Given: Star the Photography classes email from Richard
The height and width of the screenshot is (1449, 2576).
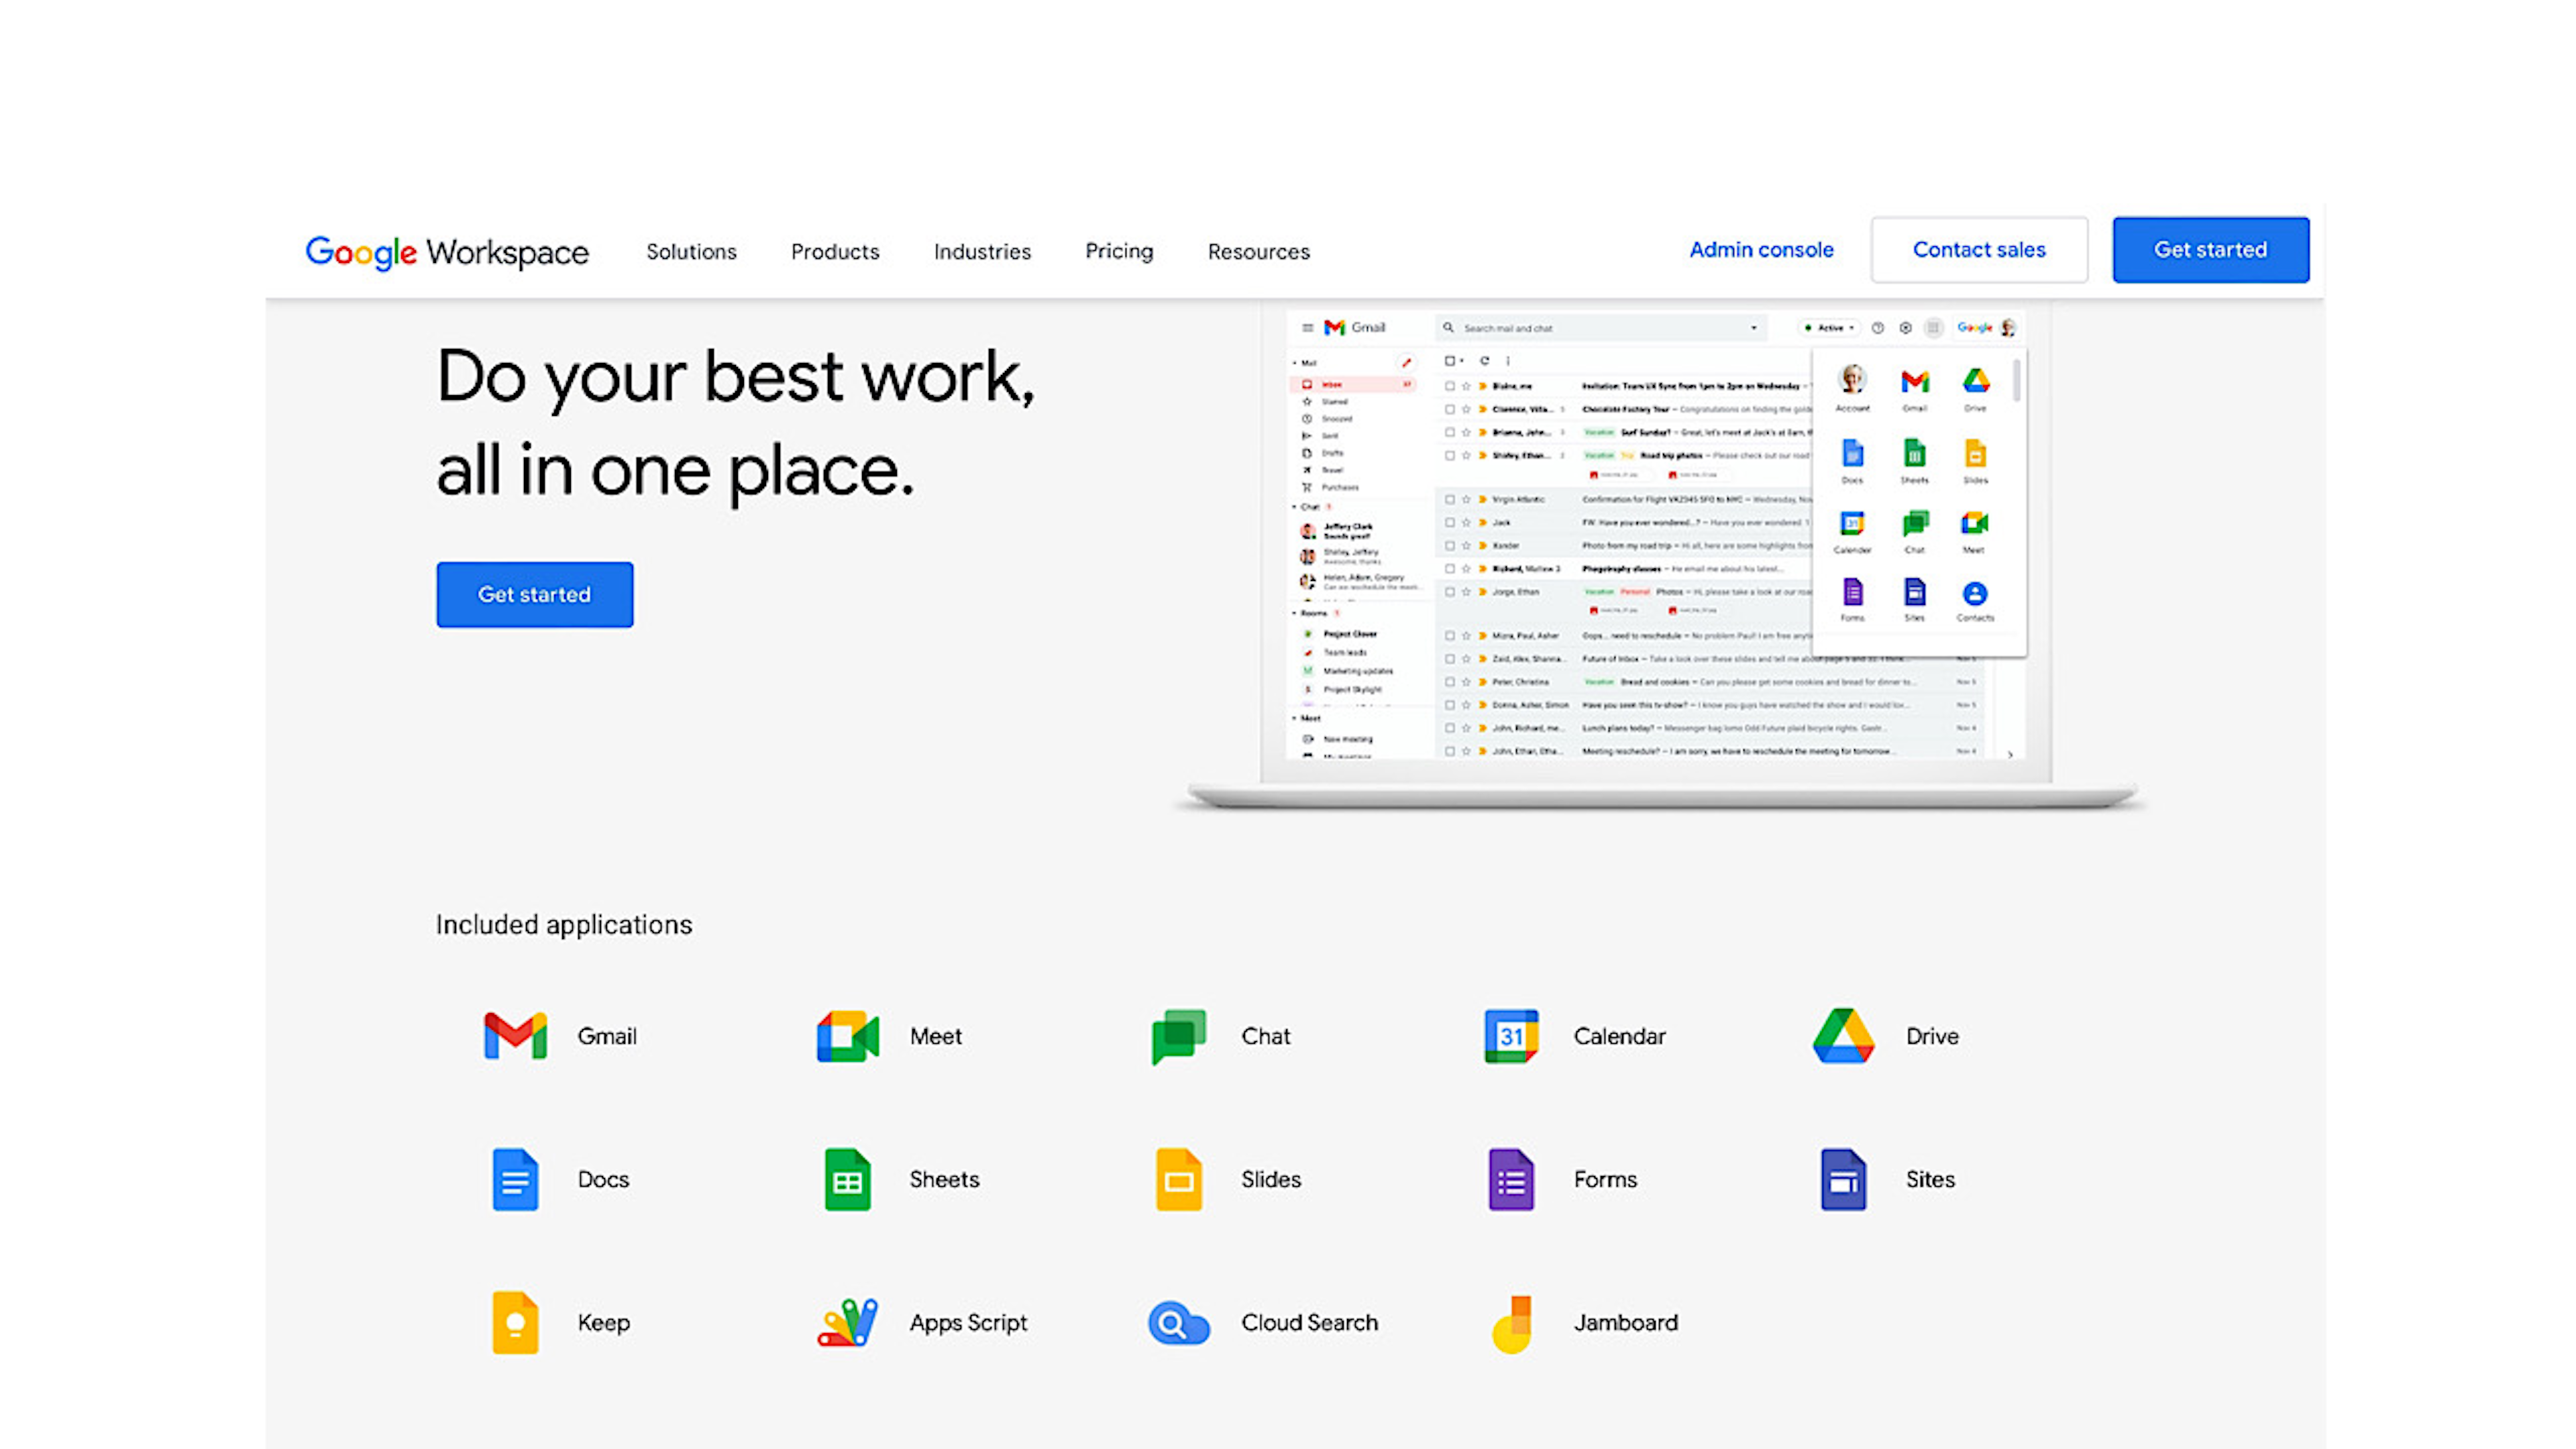Looking at the screenshot, I should tap(1466, 569).
